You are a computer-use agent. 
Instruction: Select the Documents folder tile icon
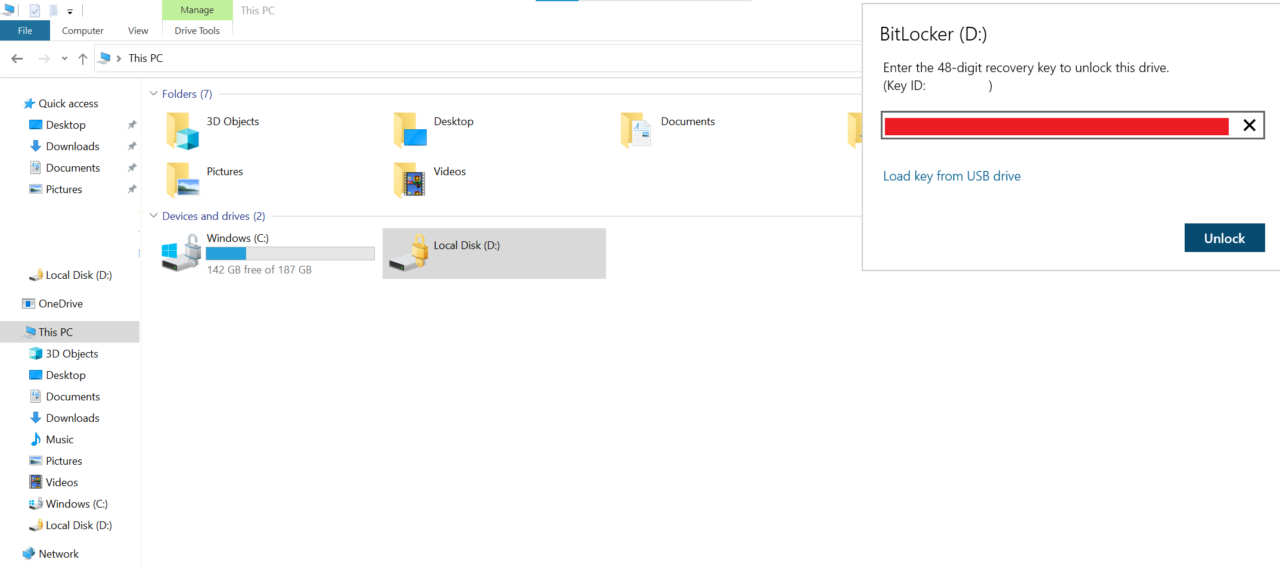tap(637, 130)
